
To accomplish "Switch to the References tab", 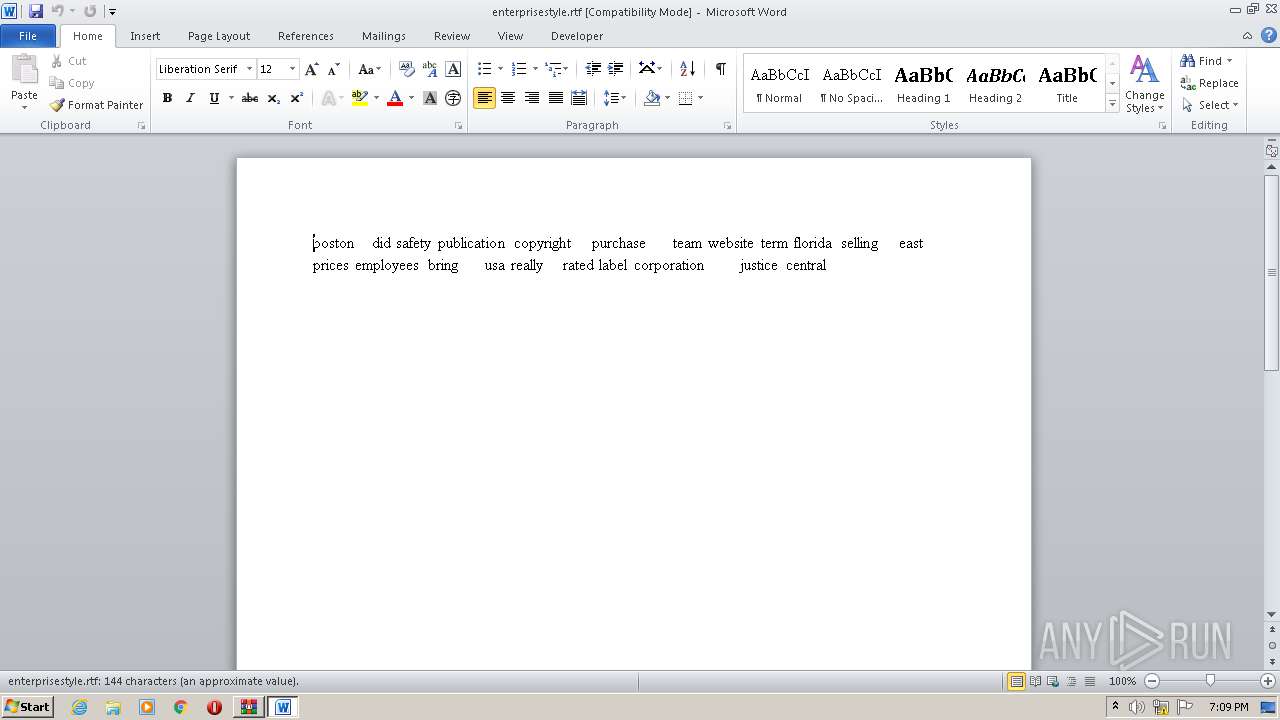I will pyautogui.click(x=306, y=36).
